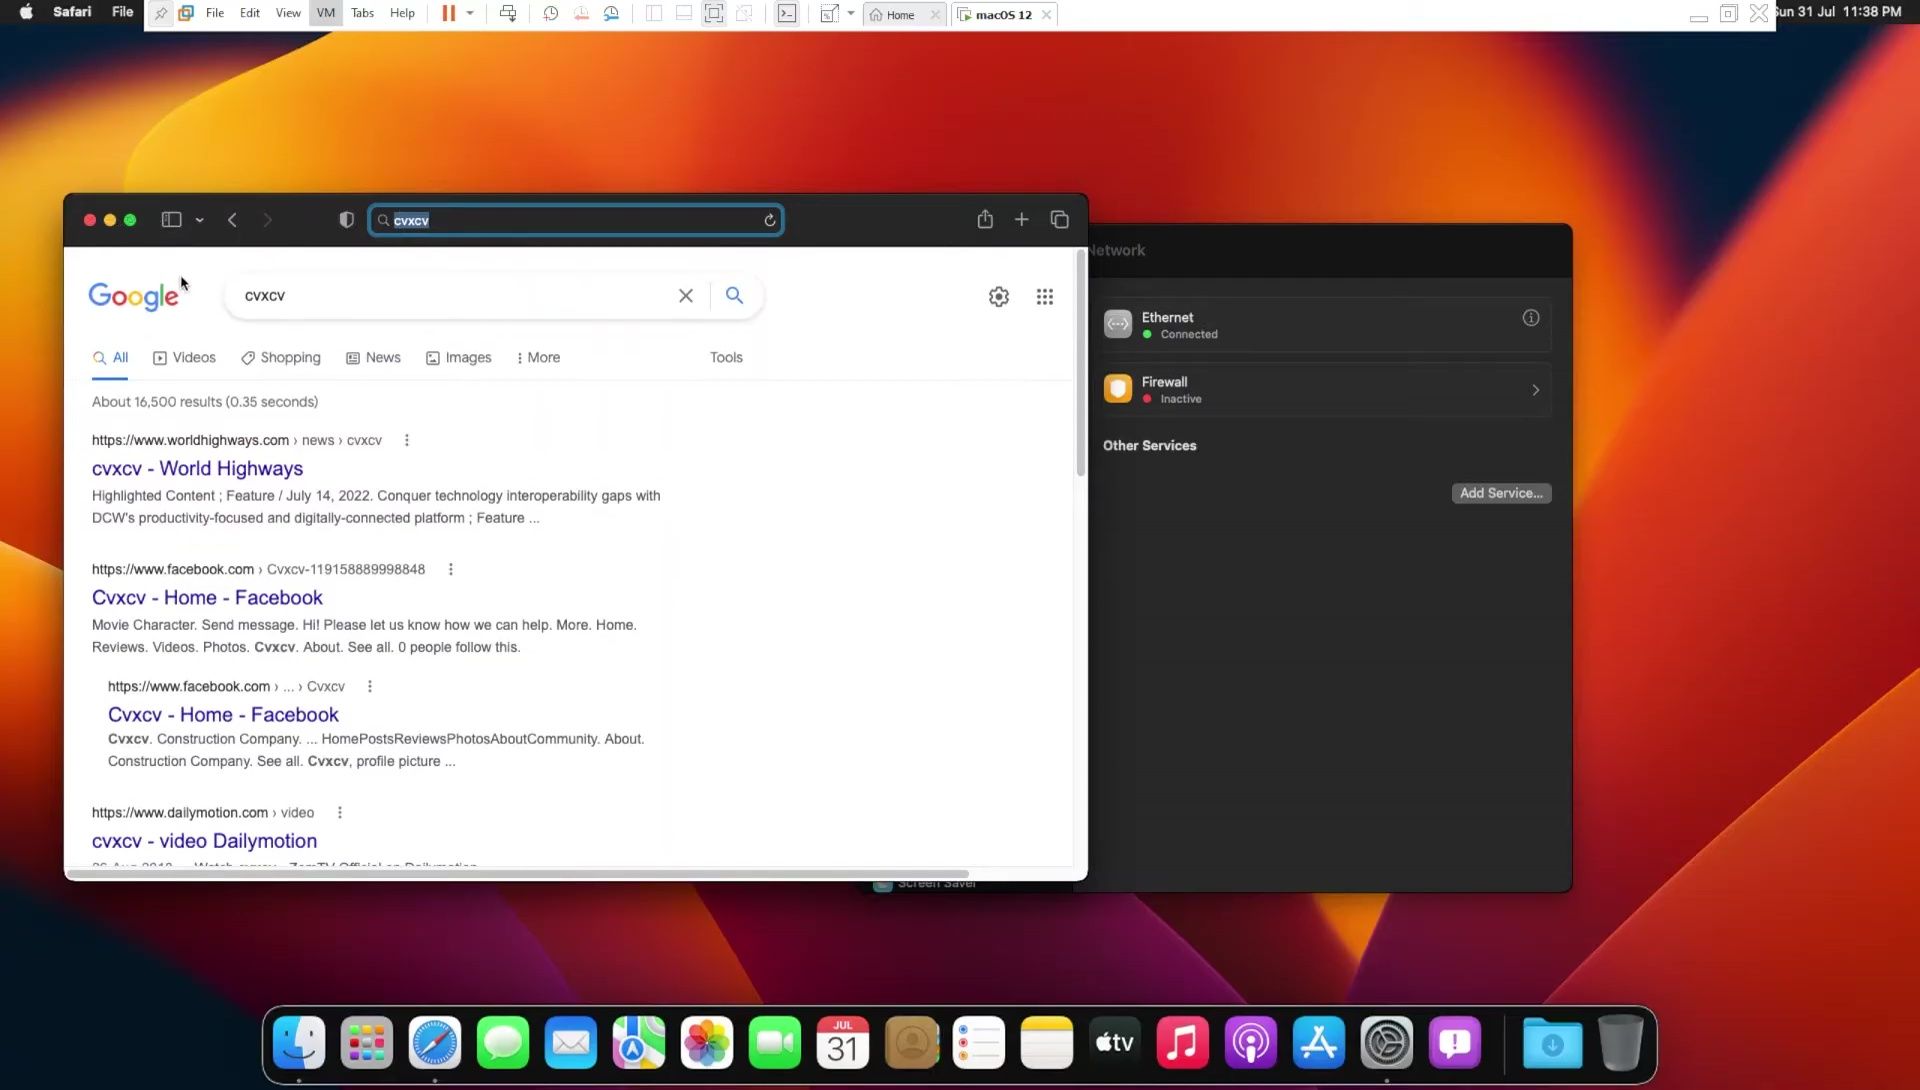Open Photos from the Dock

[707, 1044]
